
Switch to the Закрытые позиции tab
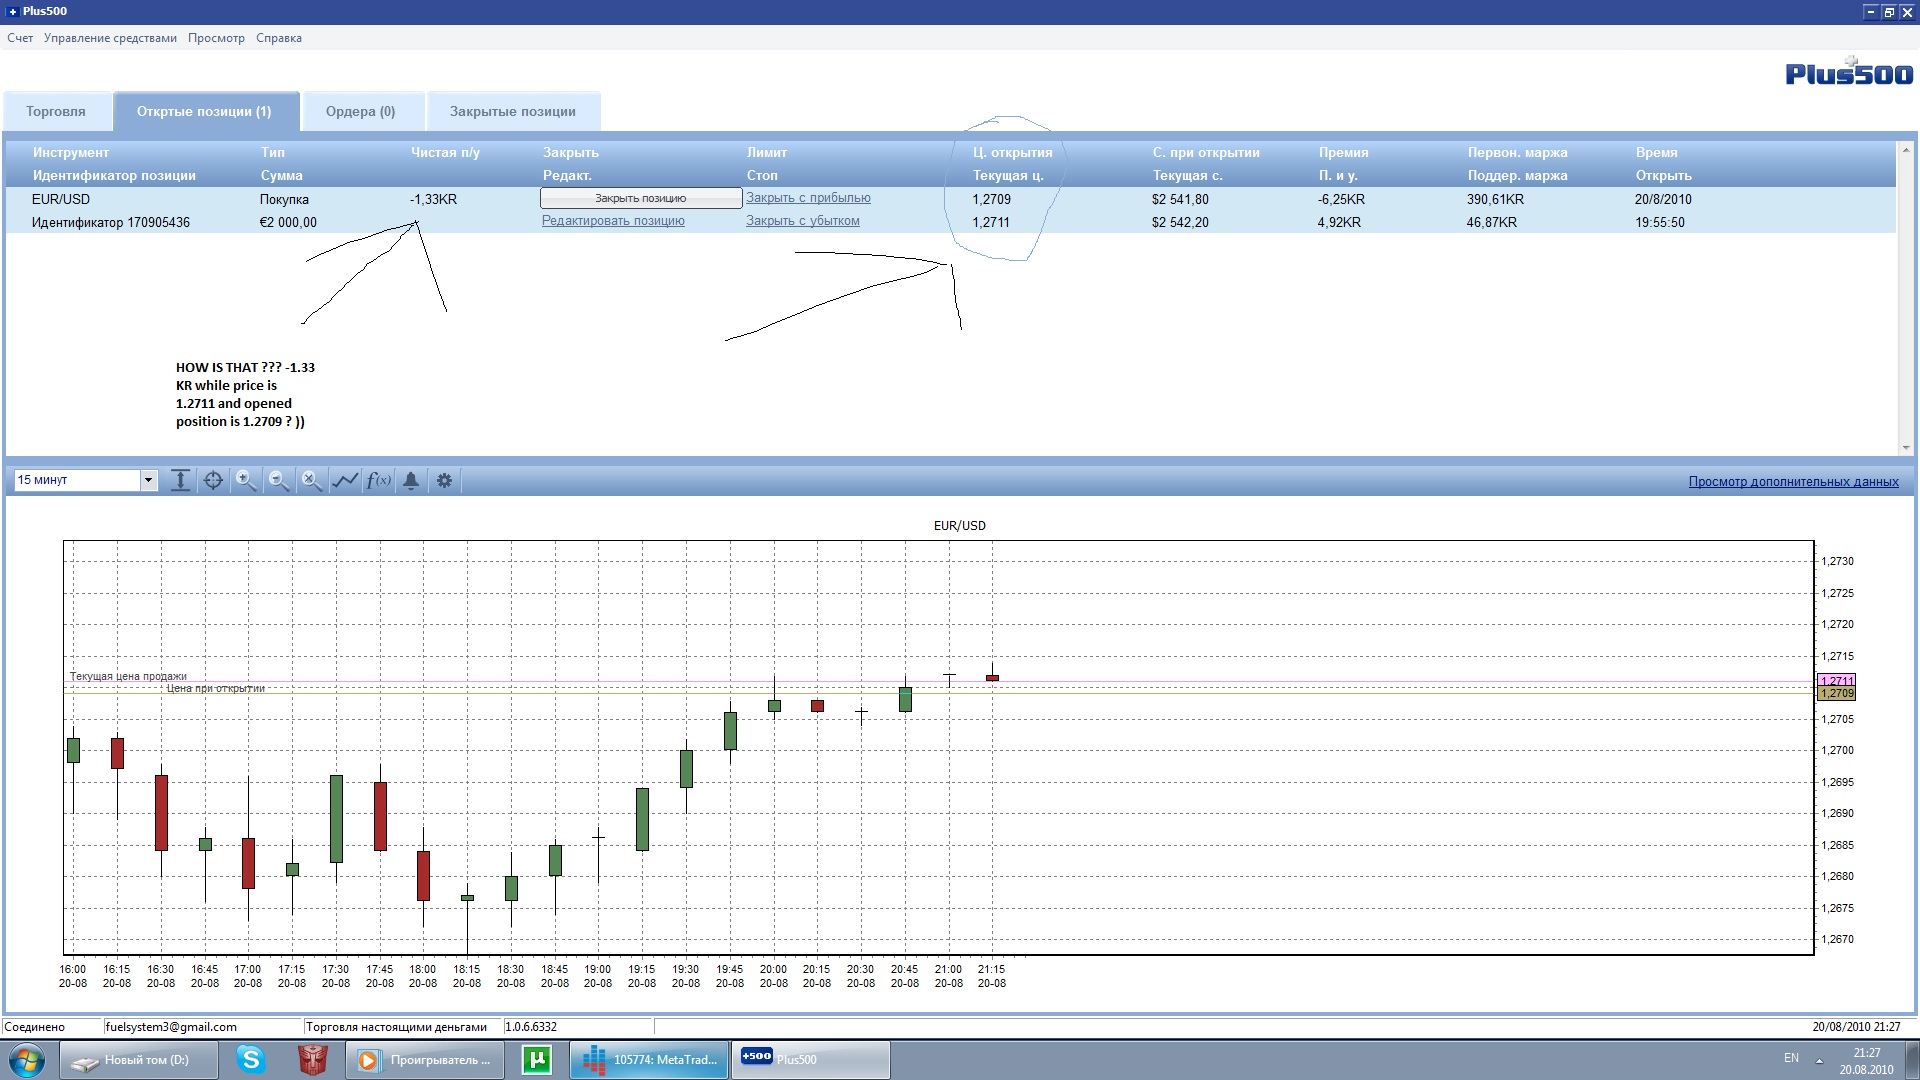(512, 112)
